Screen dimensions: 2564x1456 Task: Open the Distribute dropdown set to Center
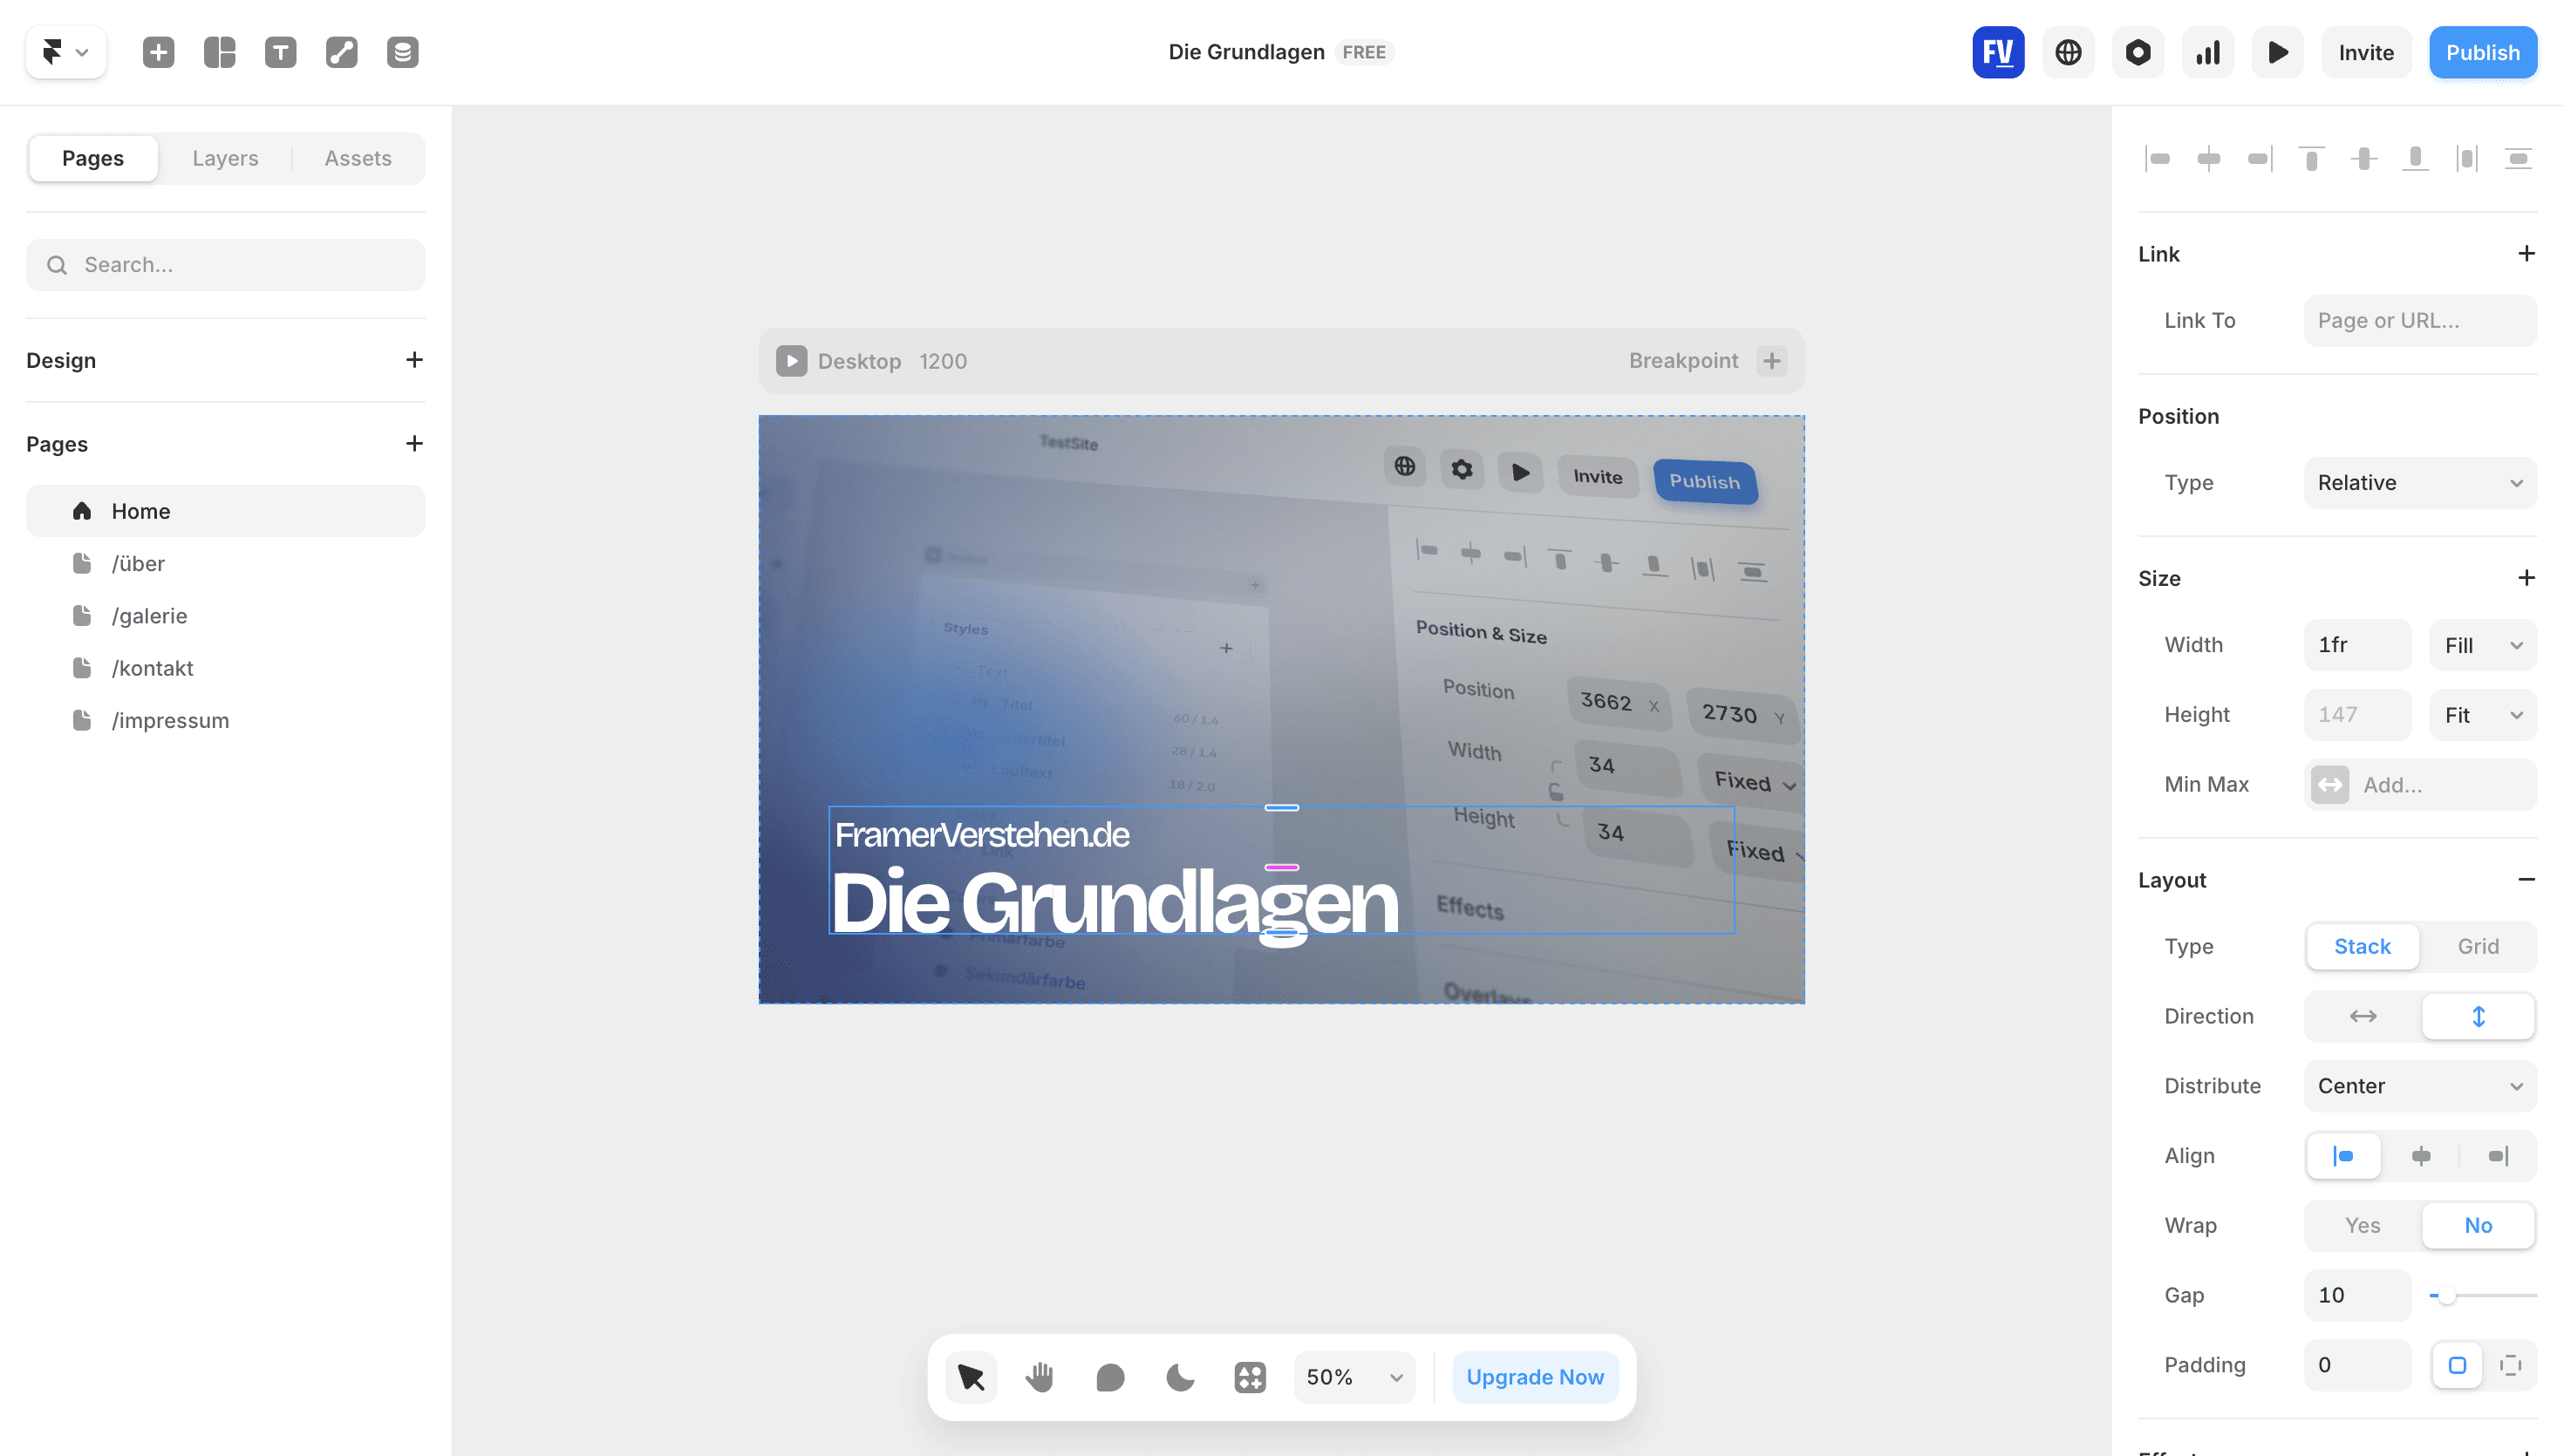tap(2419, 1086)
